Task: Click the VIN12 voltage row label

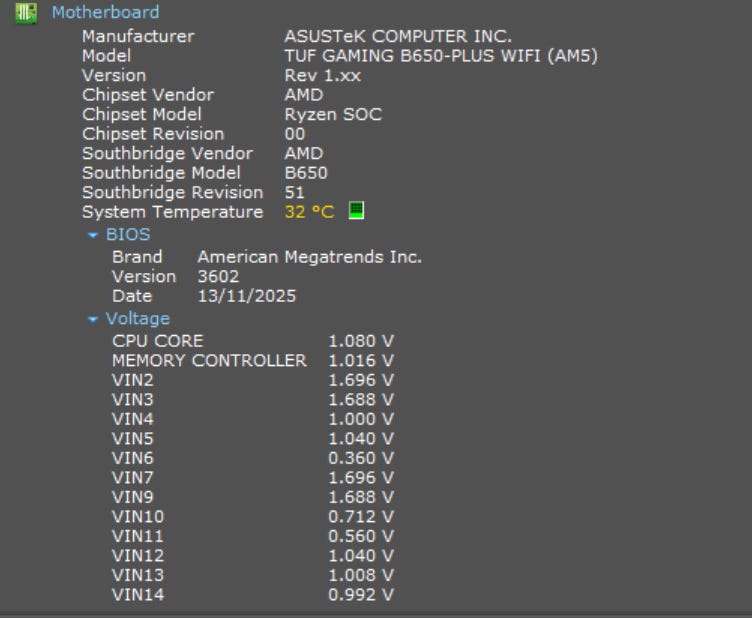Action: pos(138,556)
